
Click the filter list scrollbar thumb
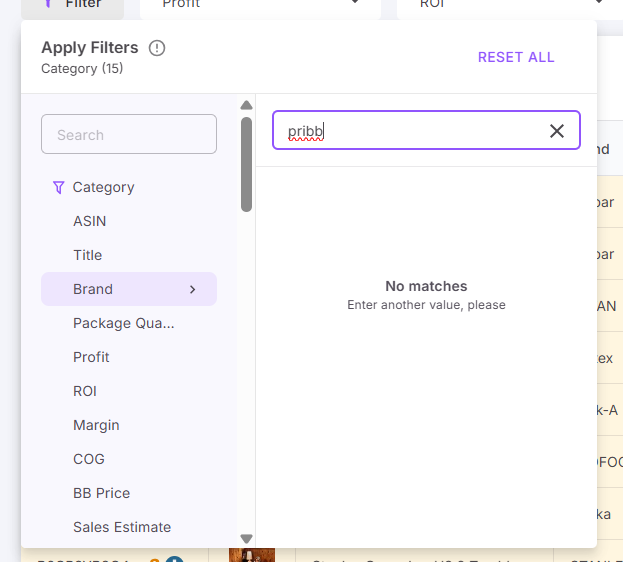pyautogui.click(x=246, y=164)
